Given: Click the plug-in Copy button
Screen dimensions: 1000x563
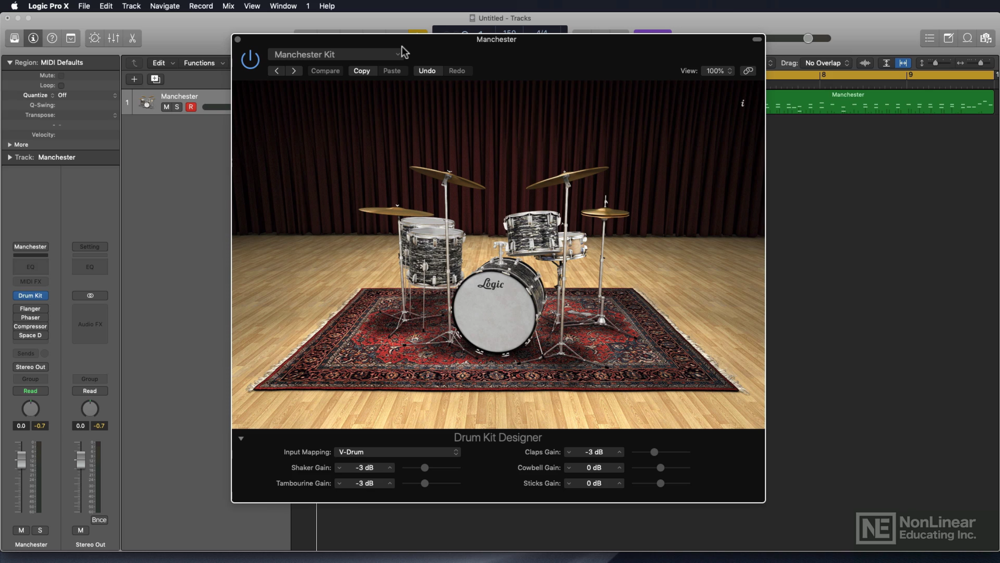Looking at the screenshot, I should [362, 71].
